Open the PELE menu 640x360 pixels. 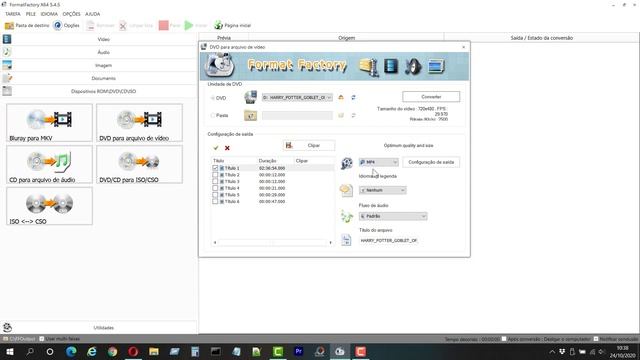(x=31, y=14)
